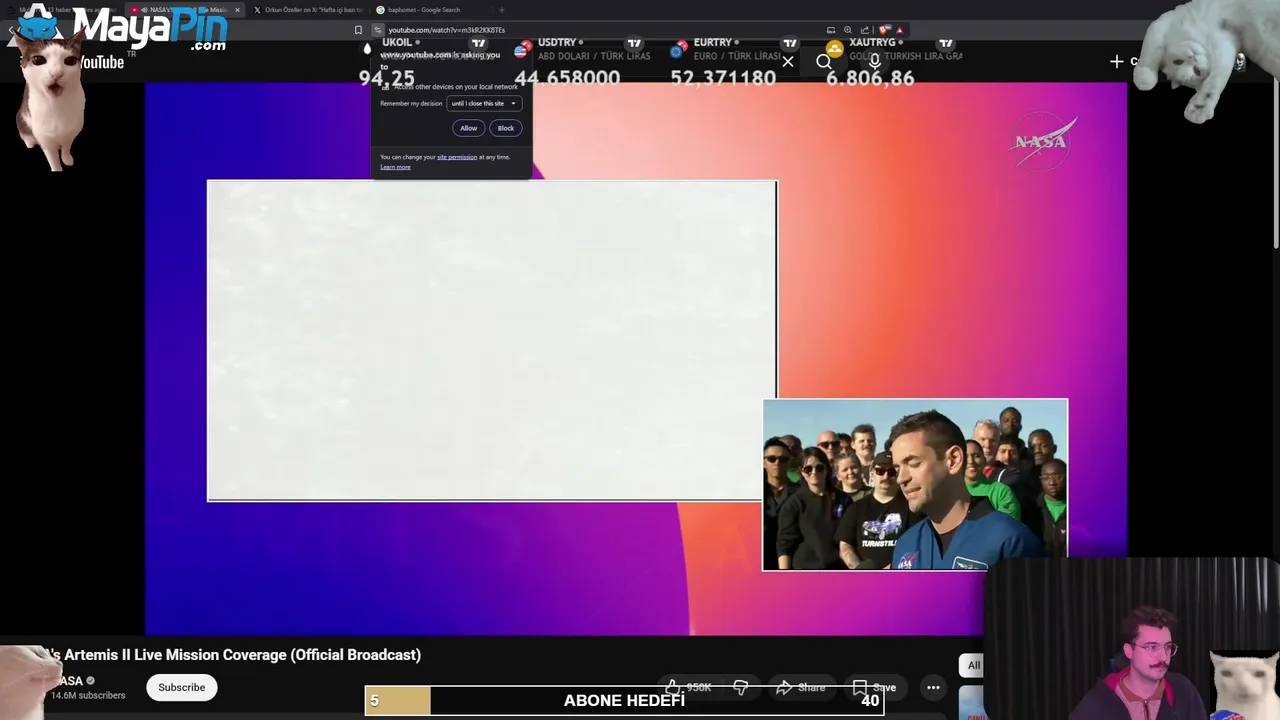The width and height of the screenshot is (1280, 720).
Task: Switch to the Orkun Özeller X tab
Action: tap(307, 10)
